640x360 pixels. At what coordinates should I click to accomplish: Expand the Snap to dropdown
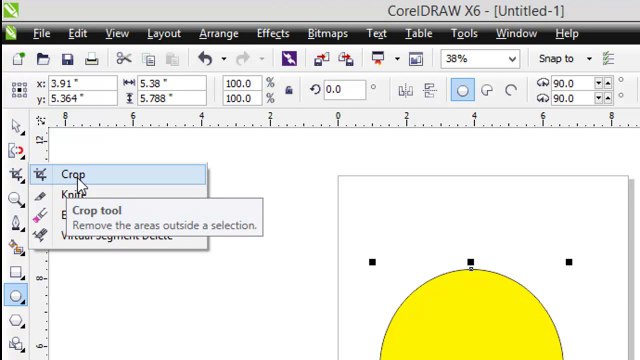tap(589, 59)
